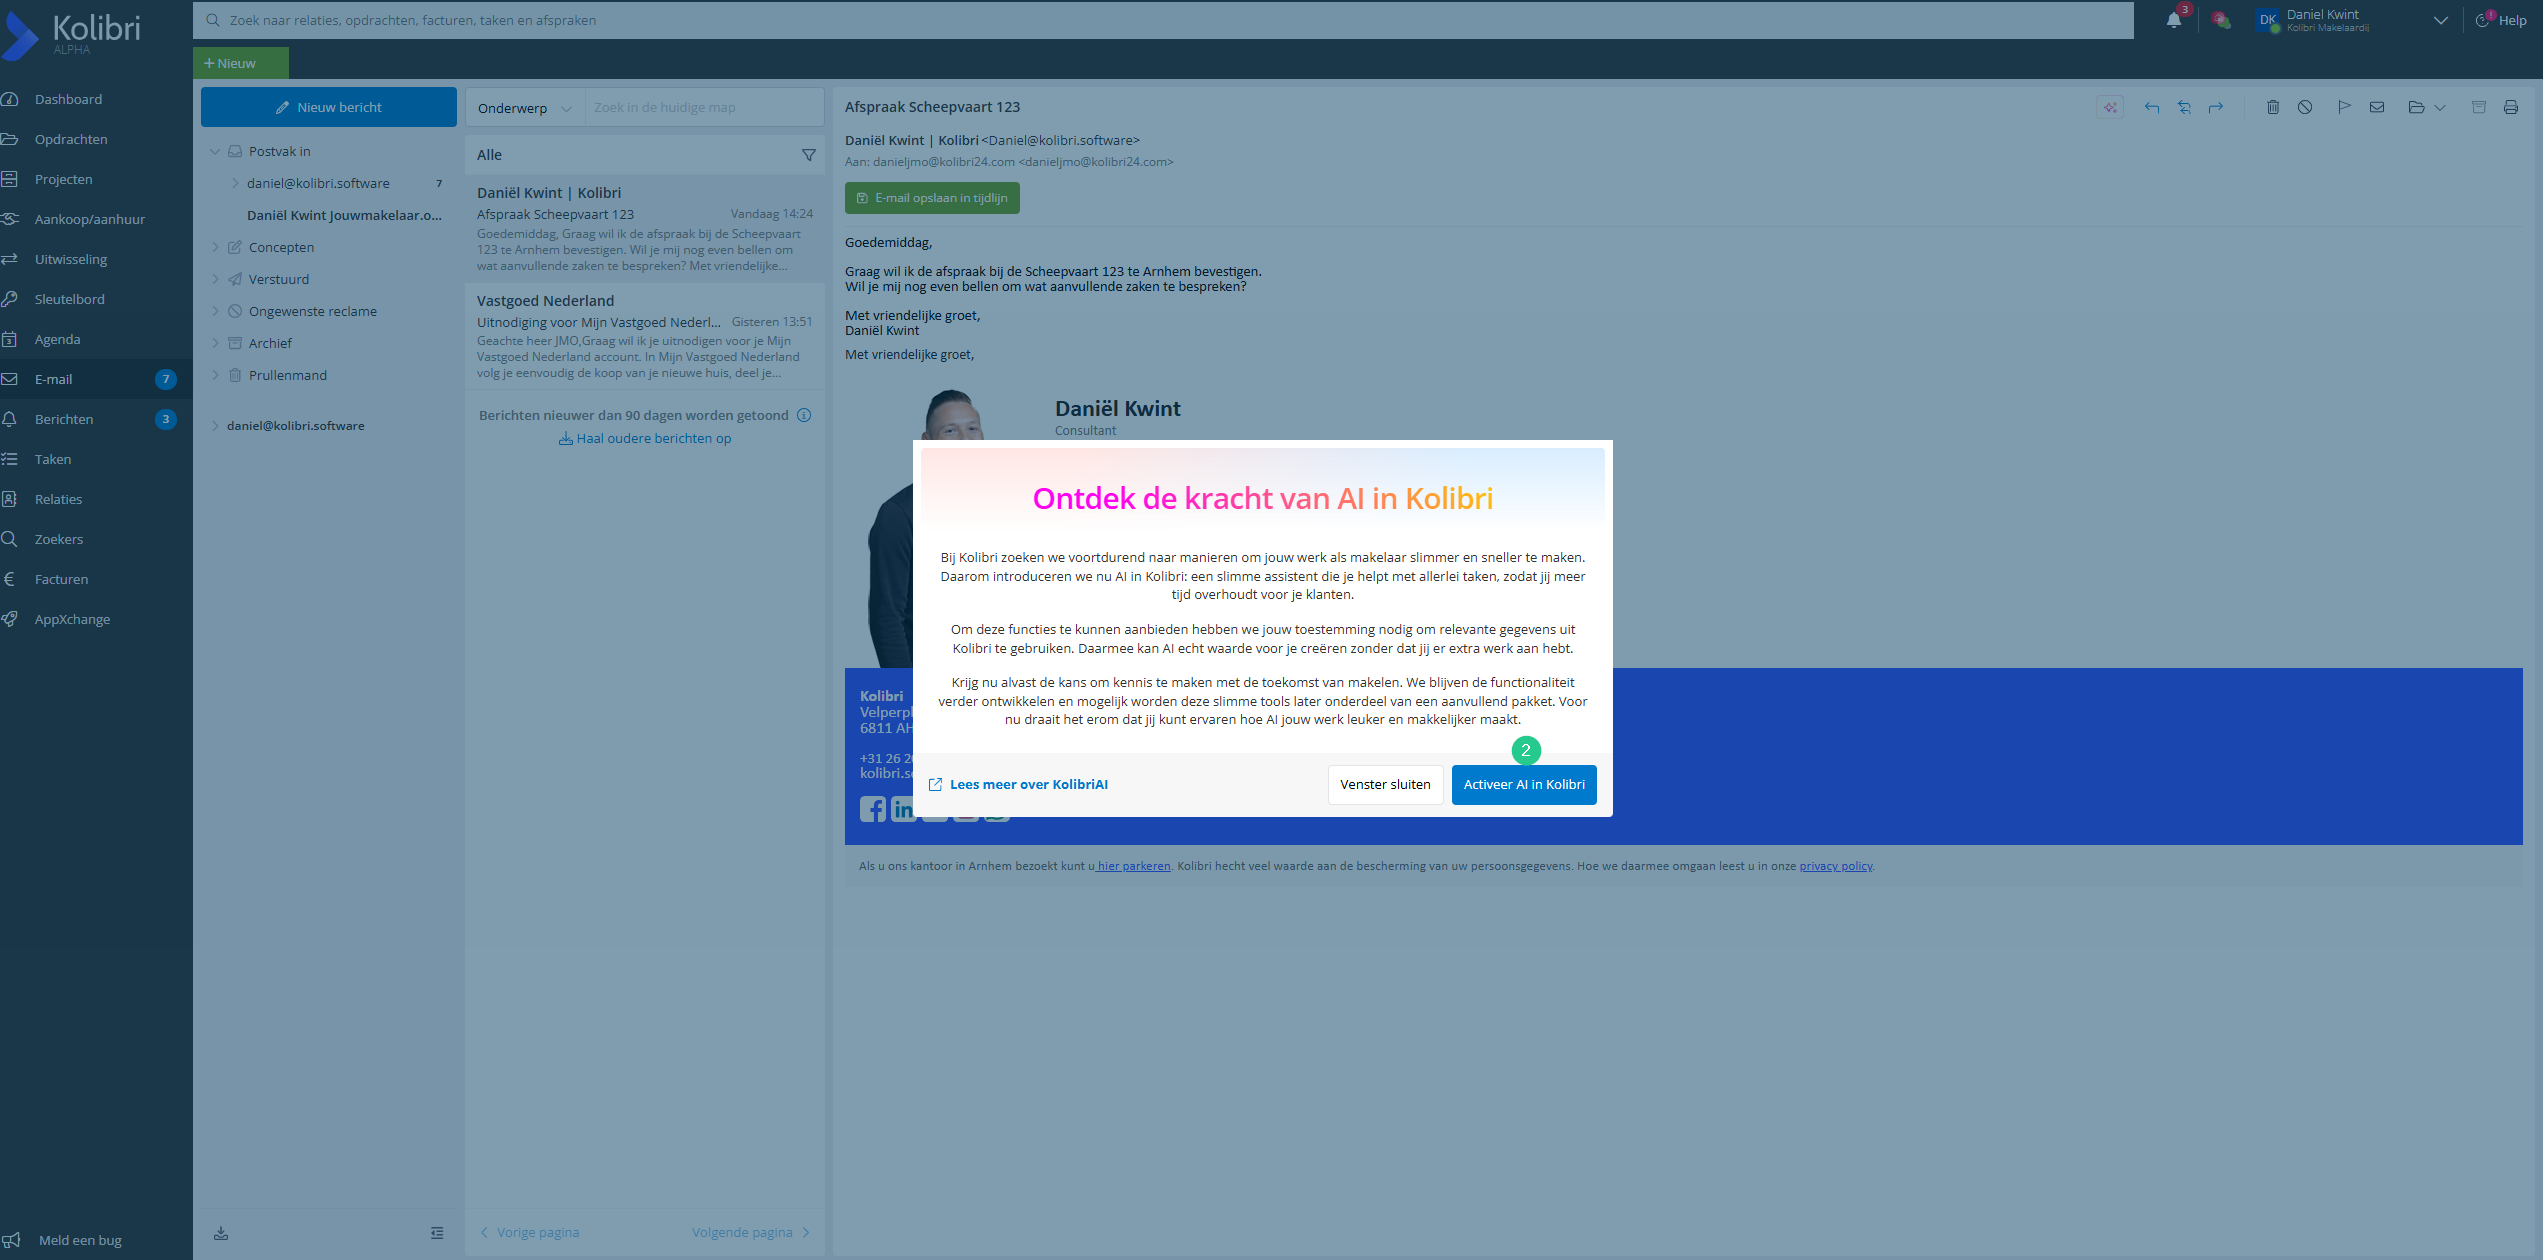The height and width of the screenshot is (1260, 2543).
Task: Select Daniël Kwint Jouwmakelaar.o... mailbox
Action: (344, 215)
